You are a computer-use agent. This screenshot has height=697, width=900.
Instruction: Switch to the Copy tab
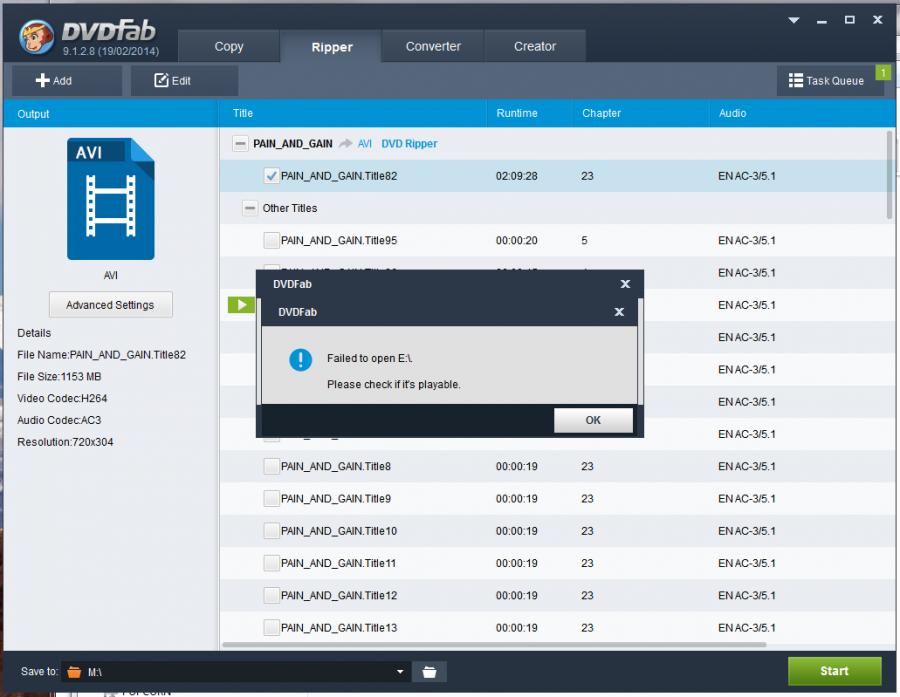[228, 46]
